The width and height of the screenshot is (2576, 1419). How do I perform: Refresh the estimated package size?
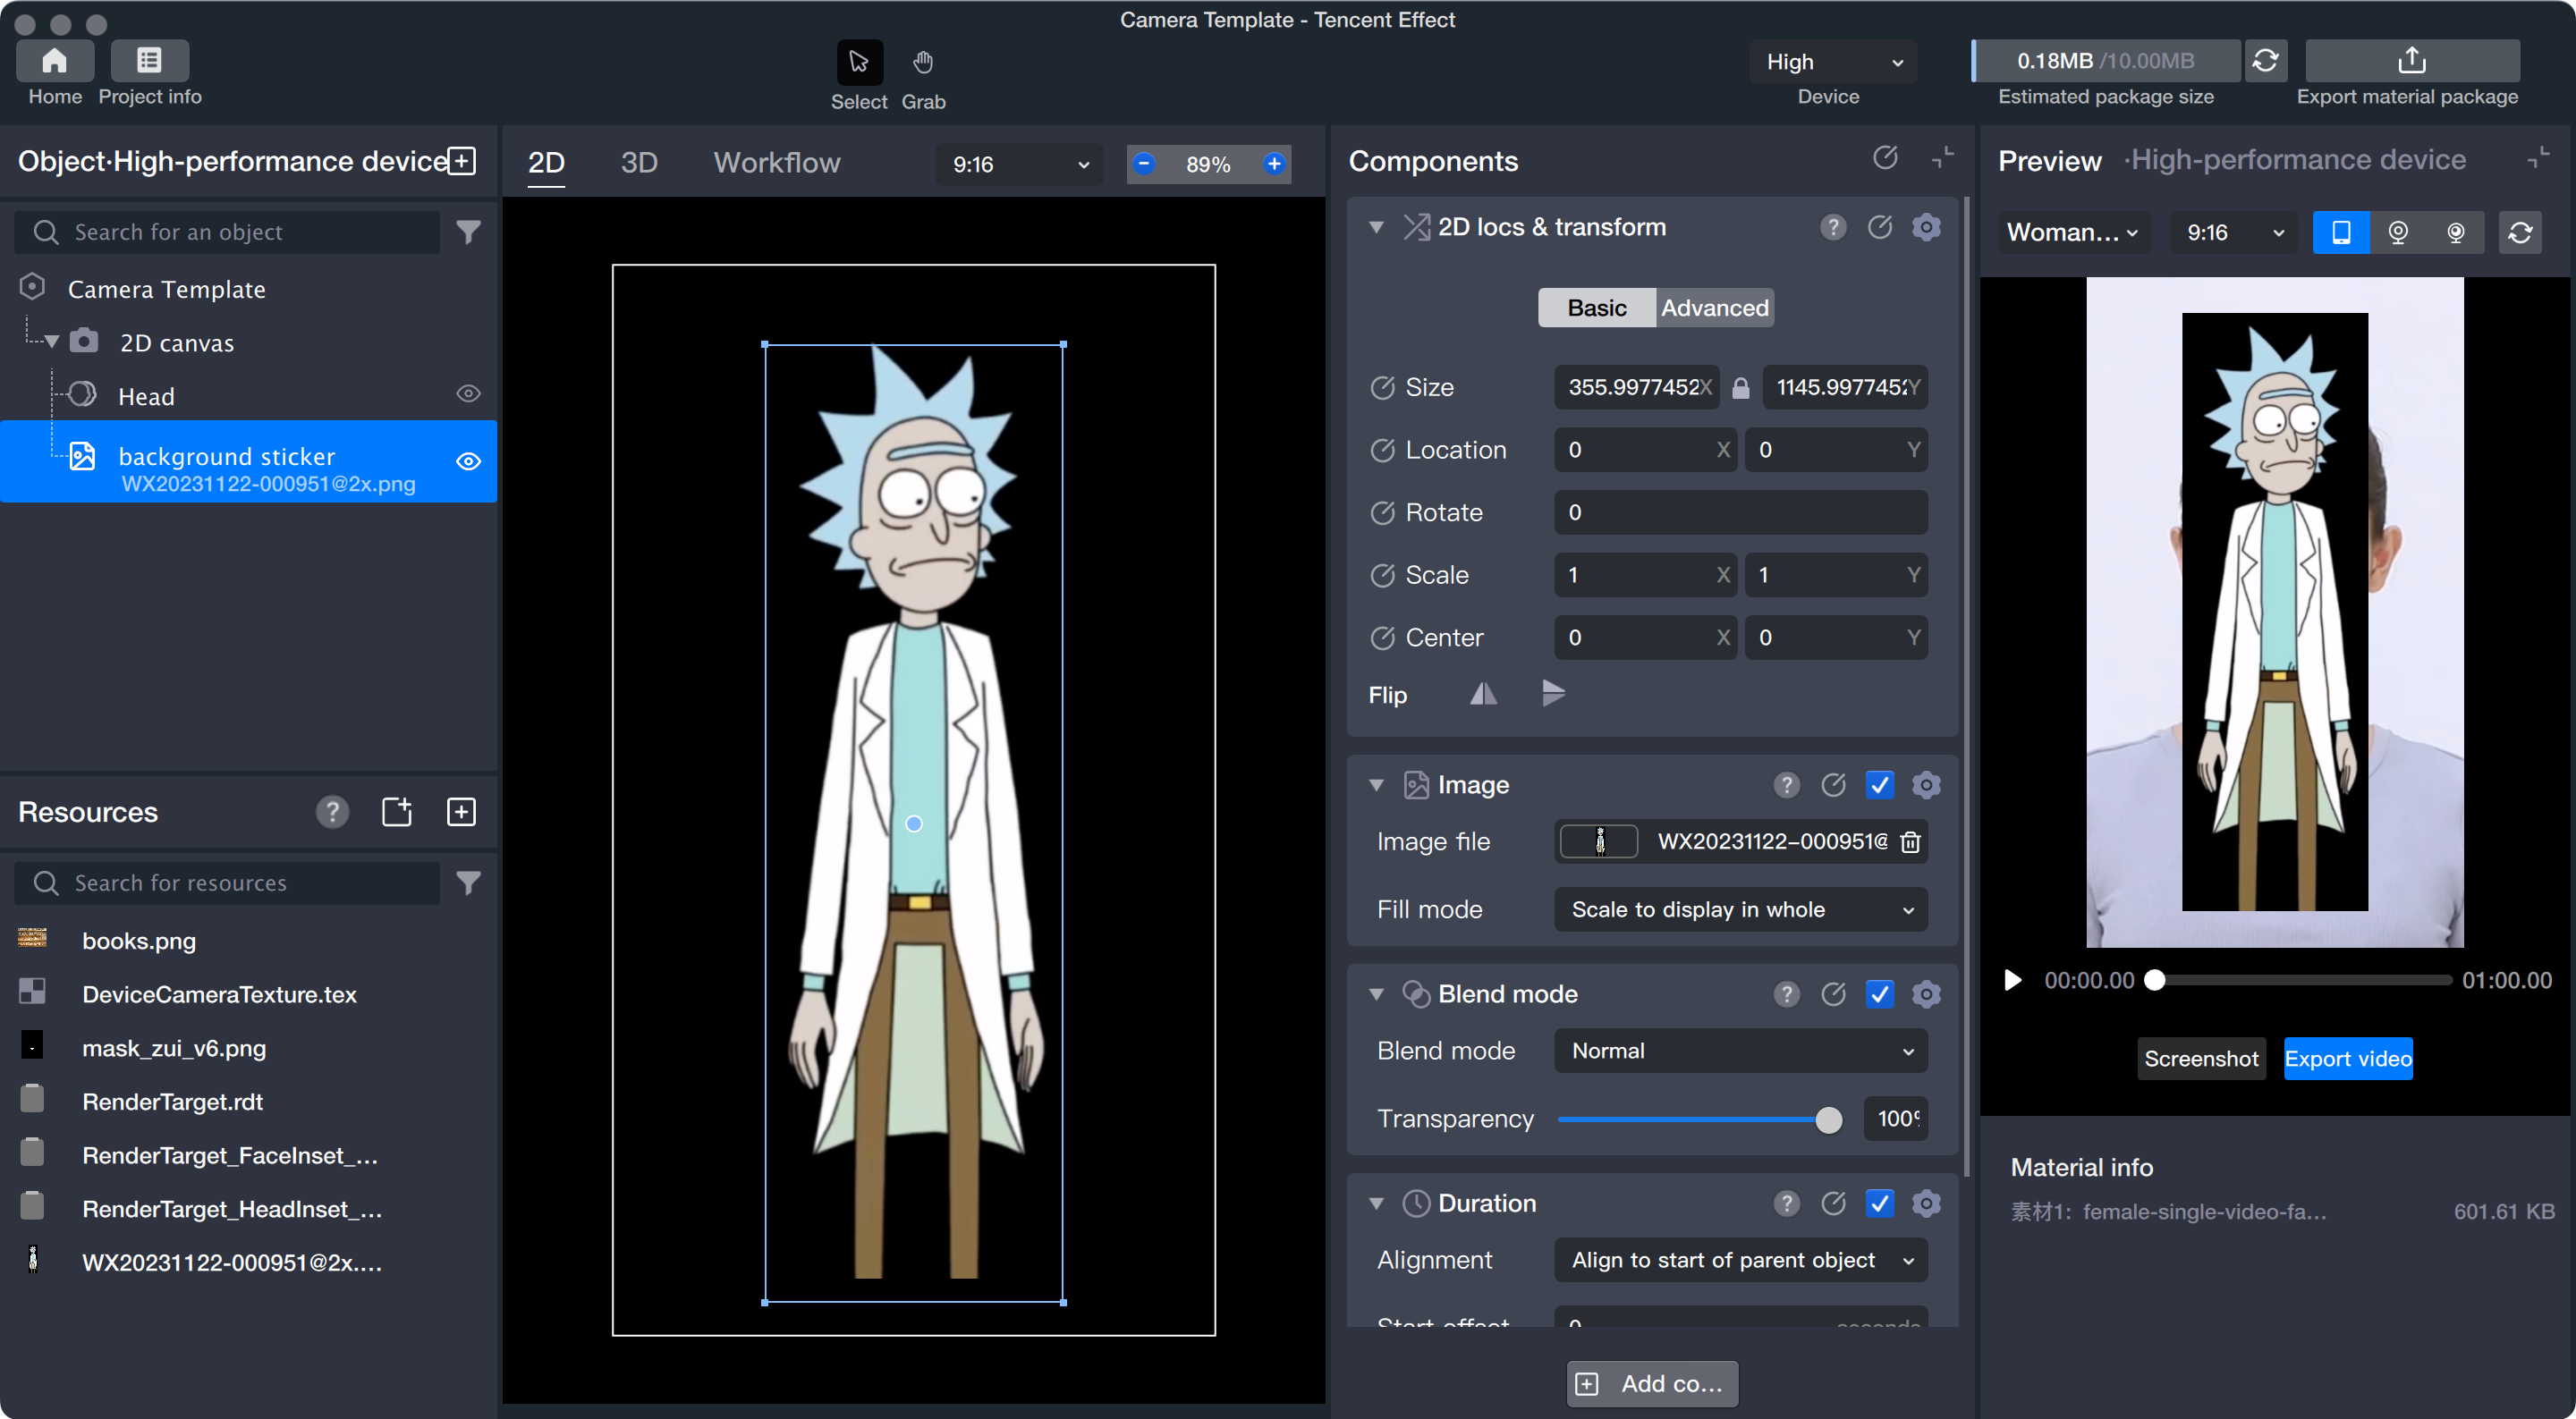pos(2265,61)
